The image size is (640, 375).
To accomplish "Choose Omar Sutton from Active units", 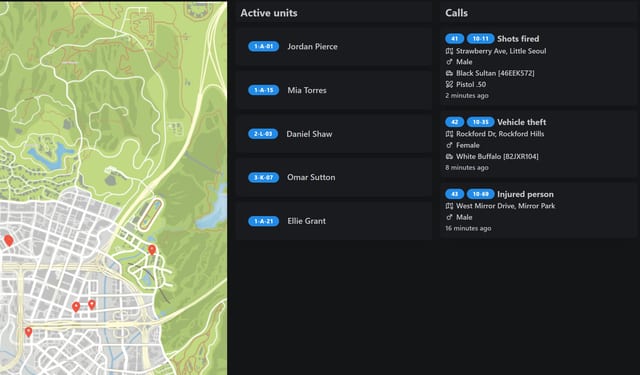I will [x=333, y=178].
